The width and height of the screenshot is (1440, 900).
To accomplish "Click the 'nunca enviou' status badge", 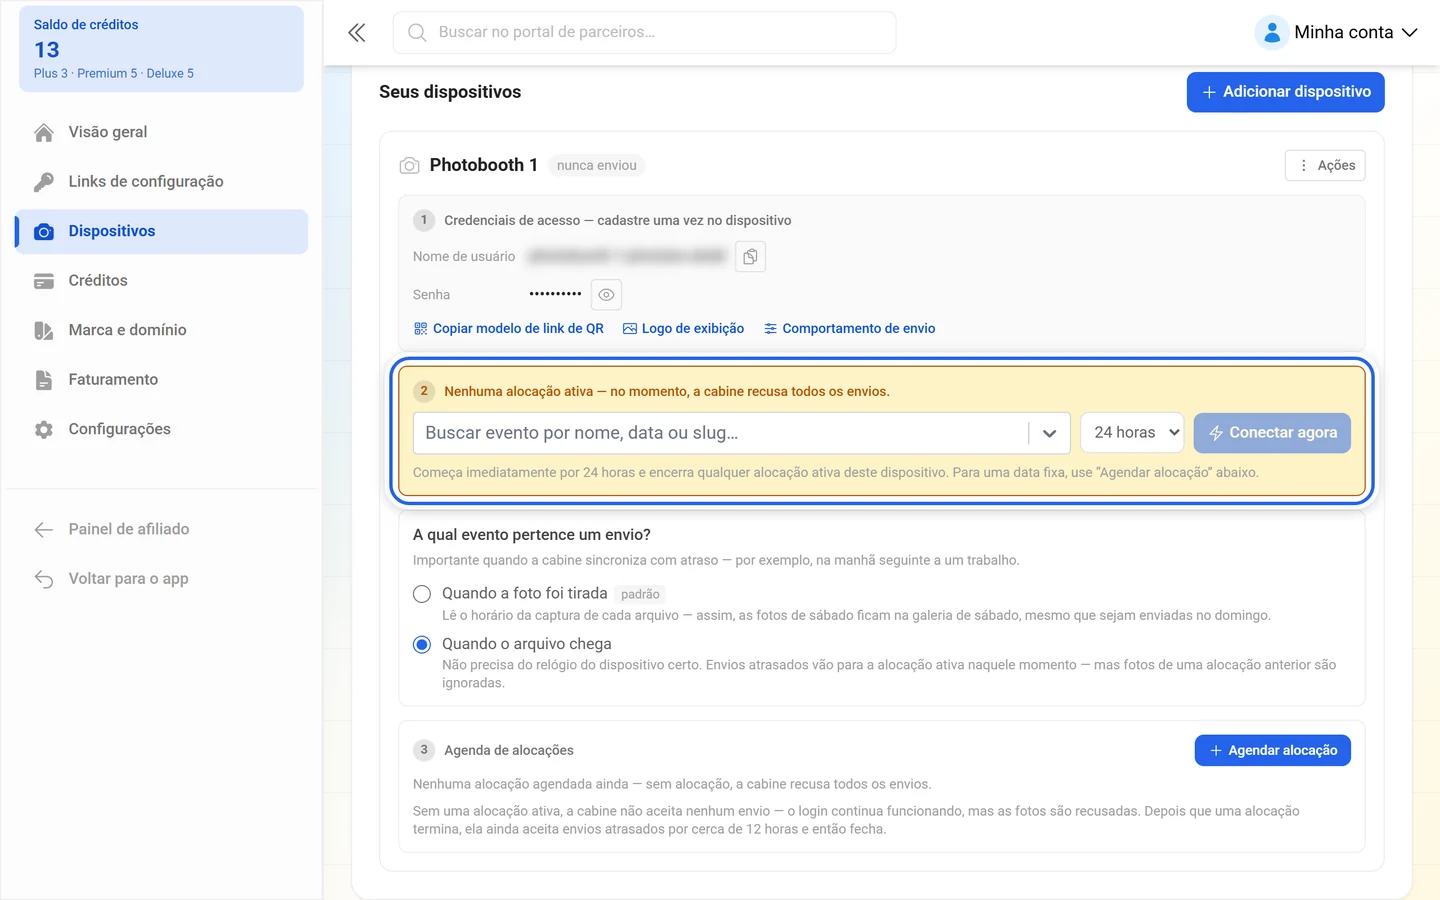I will pyautogui.click(x=597, y=166).
